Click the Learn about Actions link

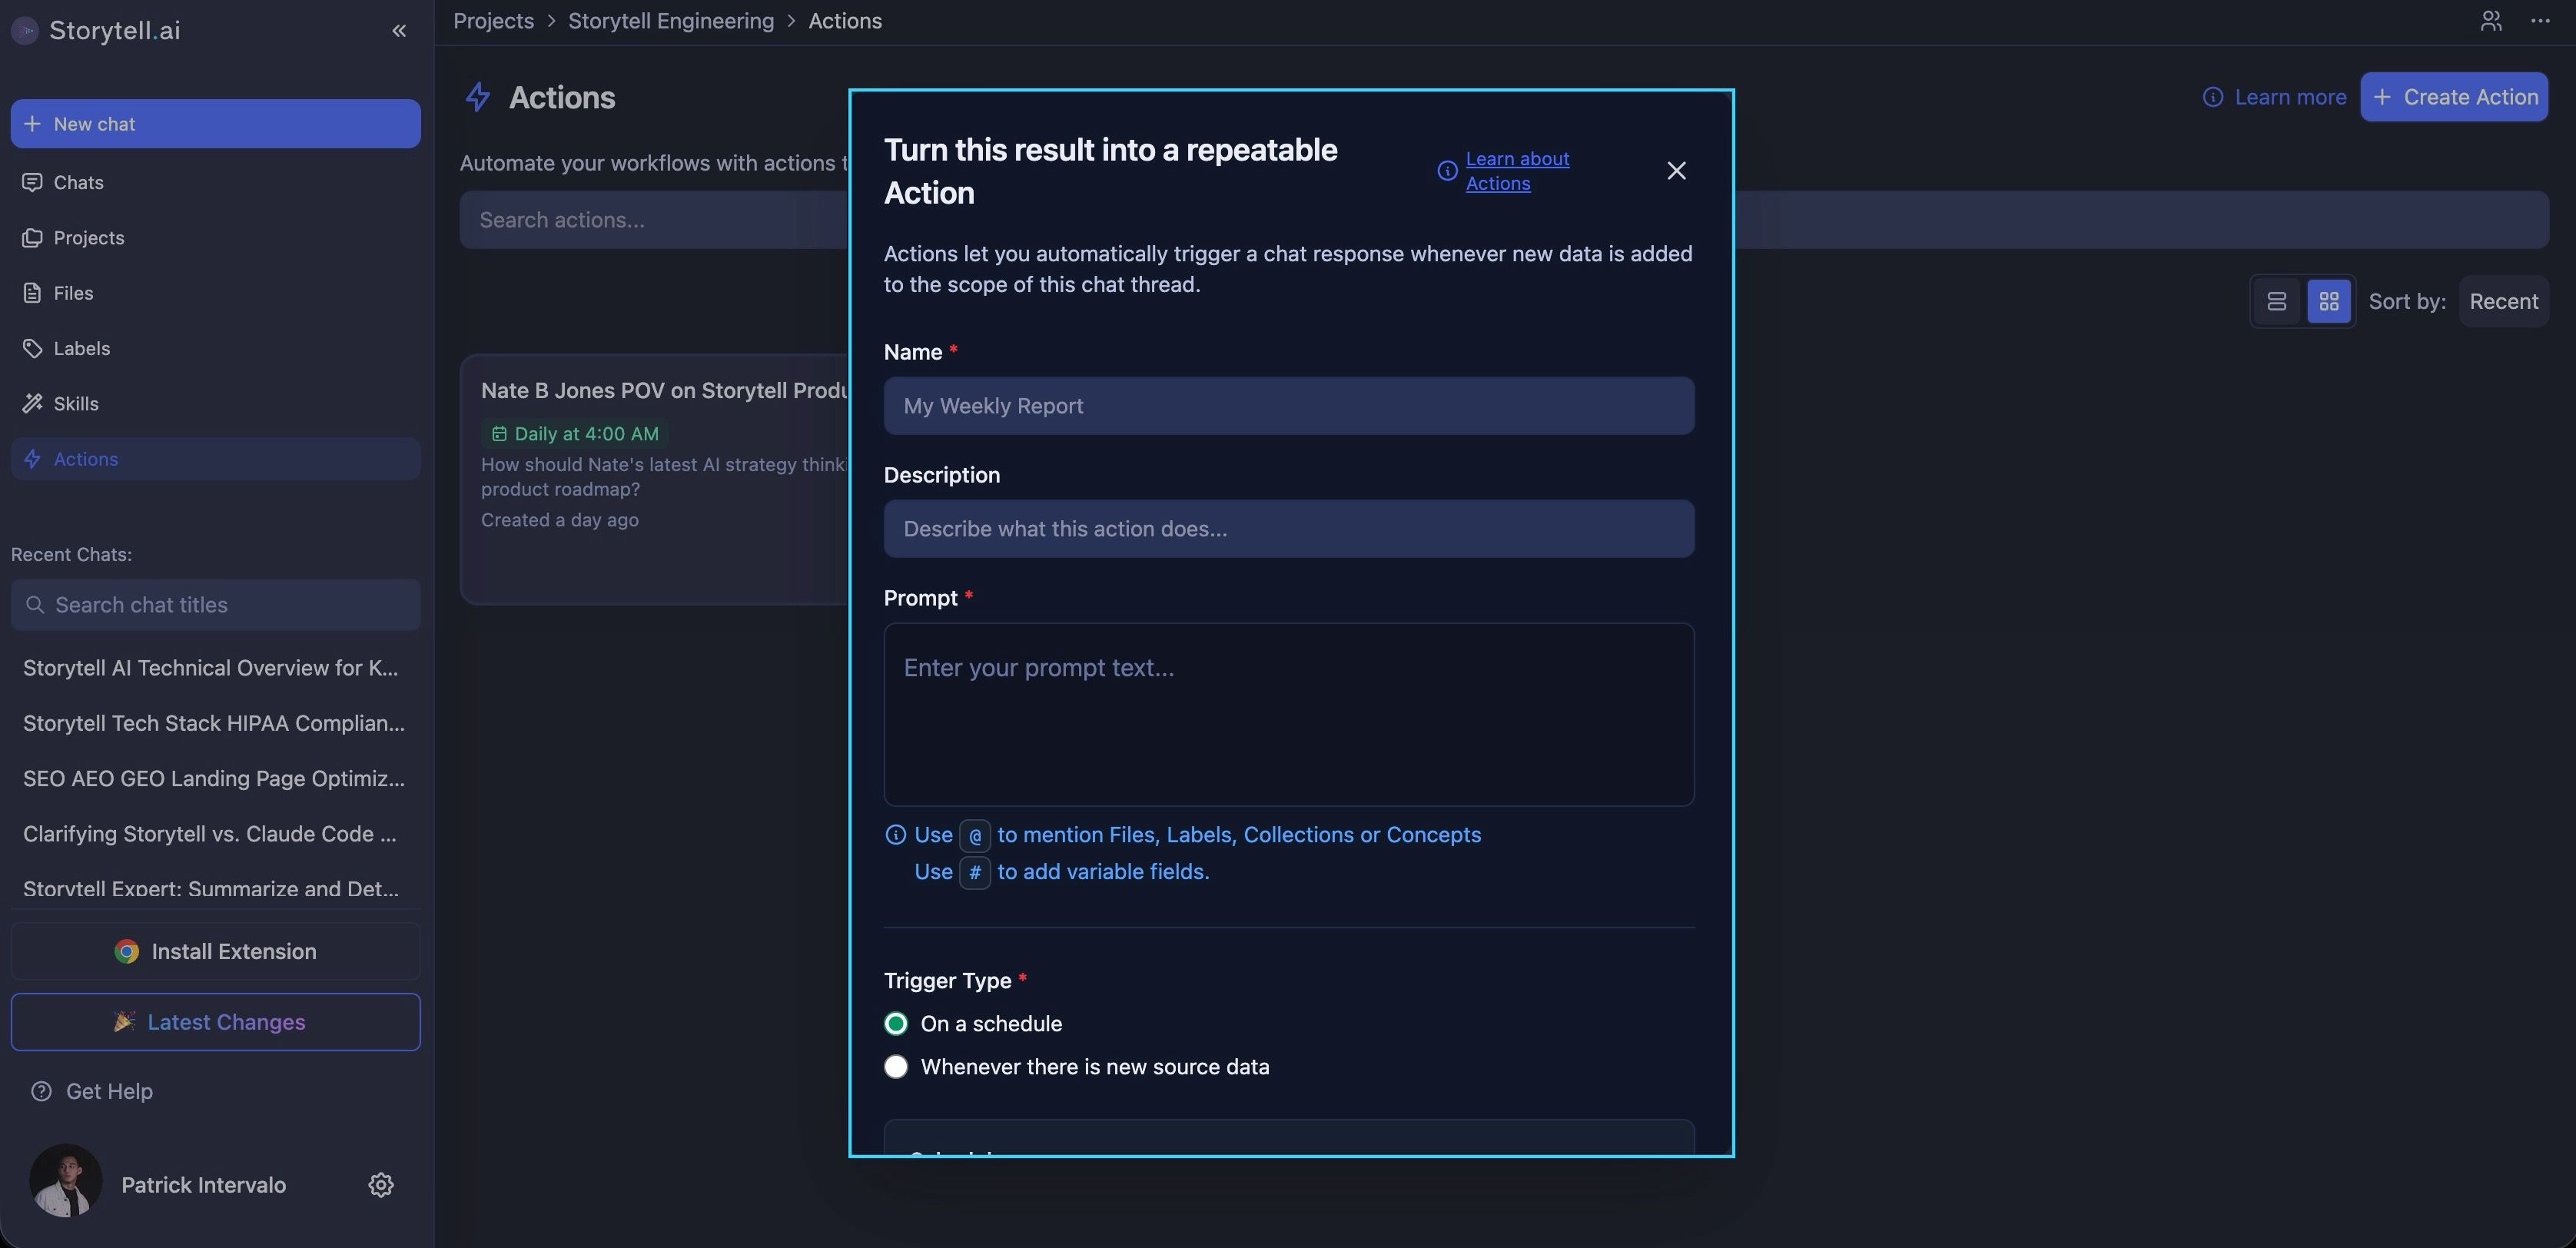tap(1517, 171)
